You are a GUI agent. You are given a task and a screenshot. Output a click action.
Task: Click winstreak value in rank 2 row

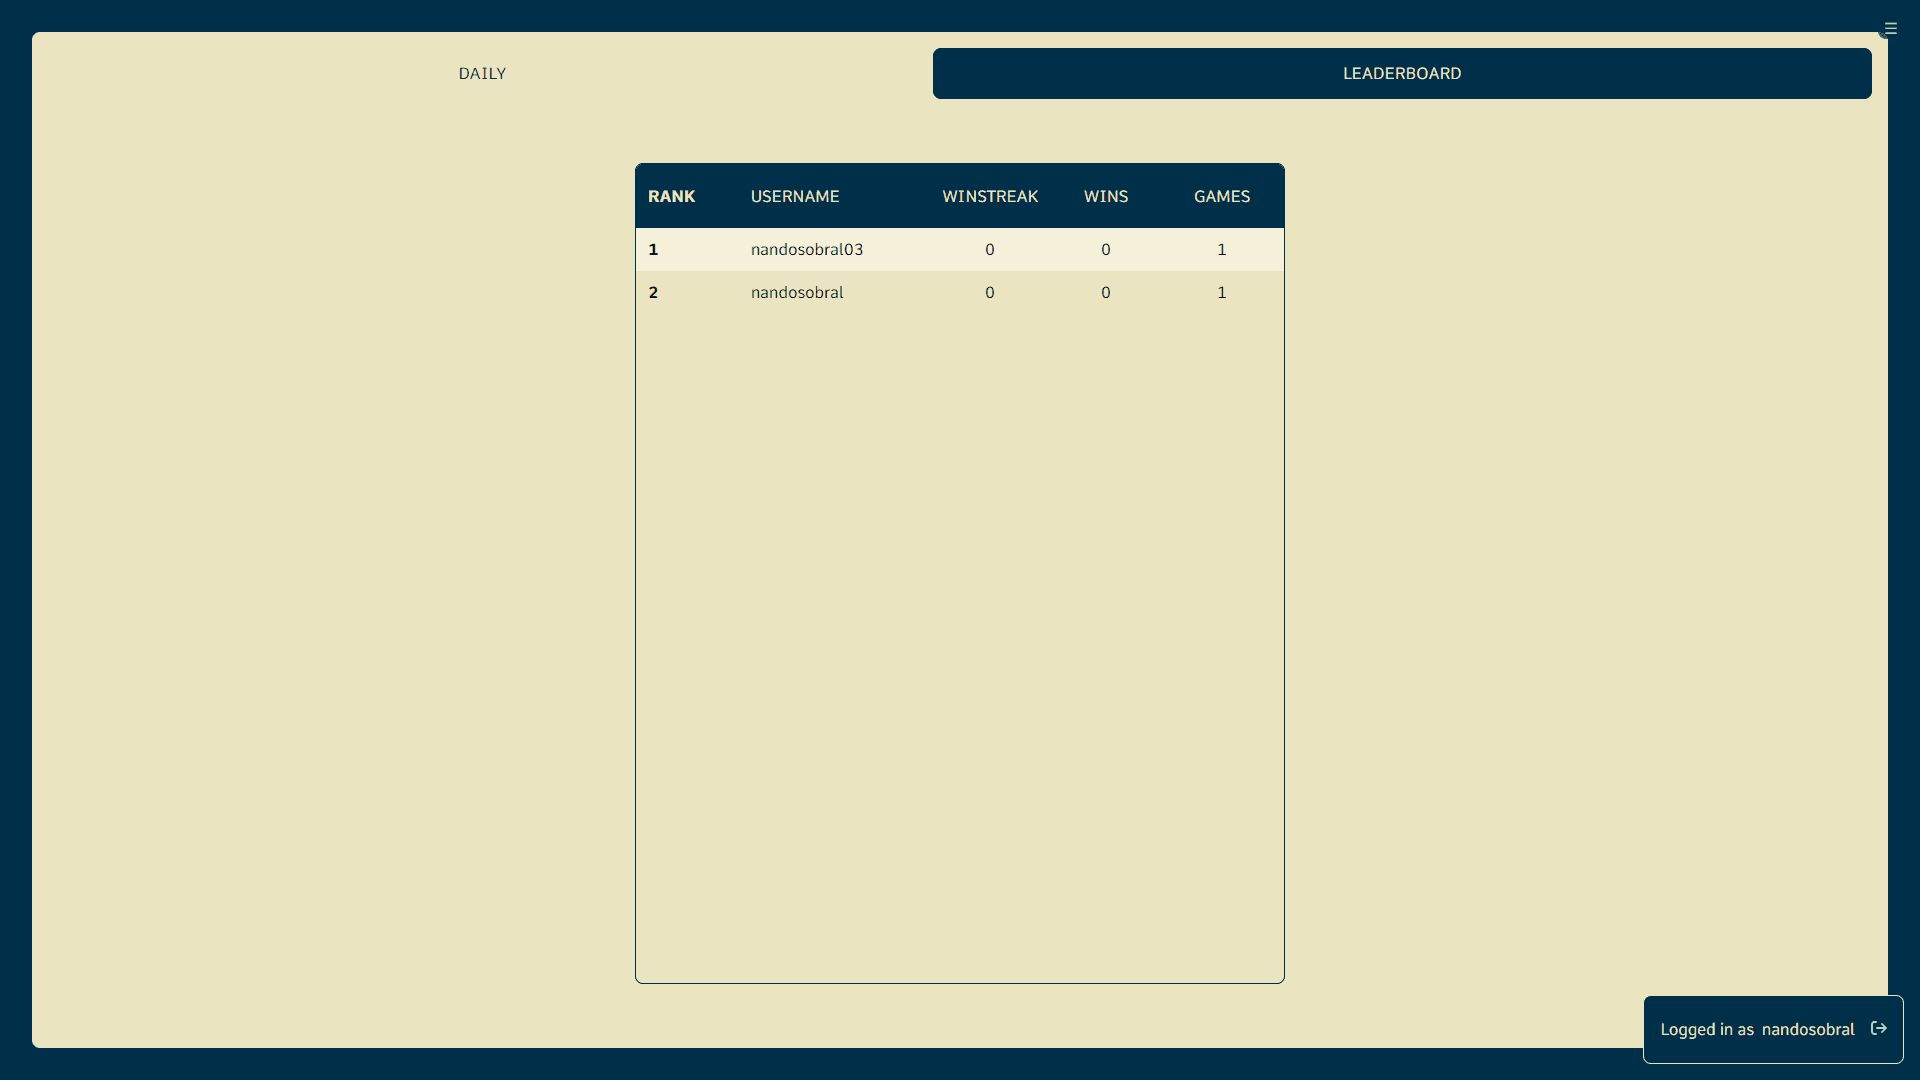[x=990, y=292]
